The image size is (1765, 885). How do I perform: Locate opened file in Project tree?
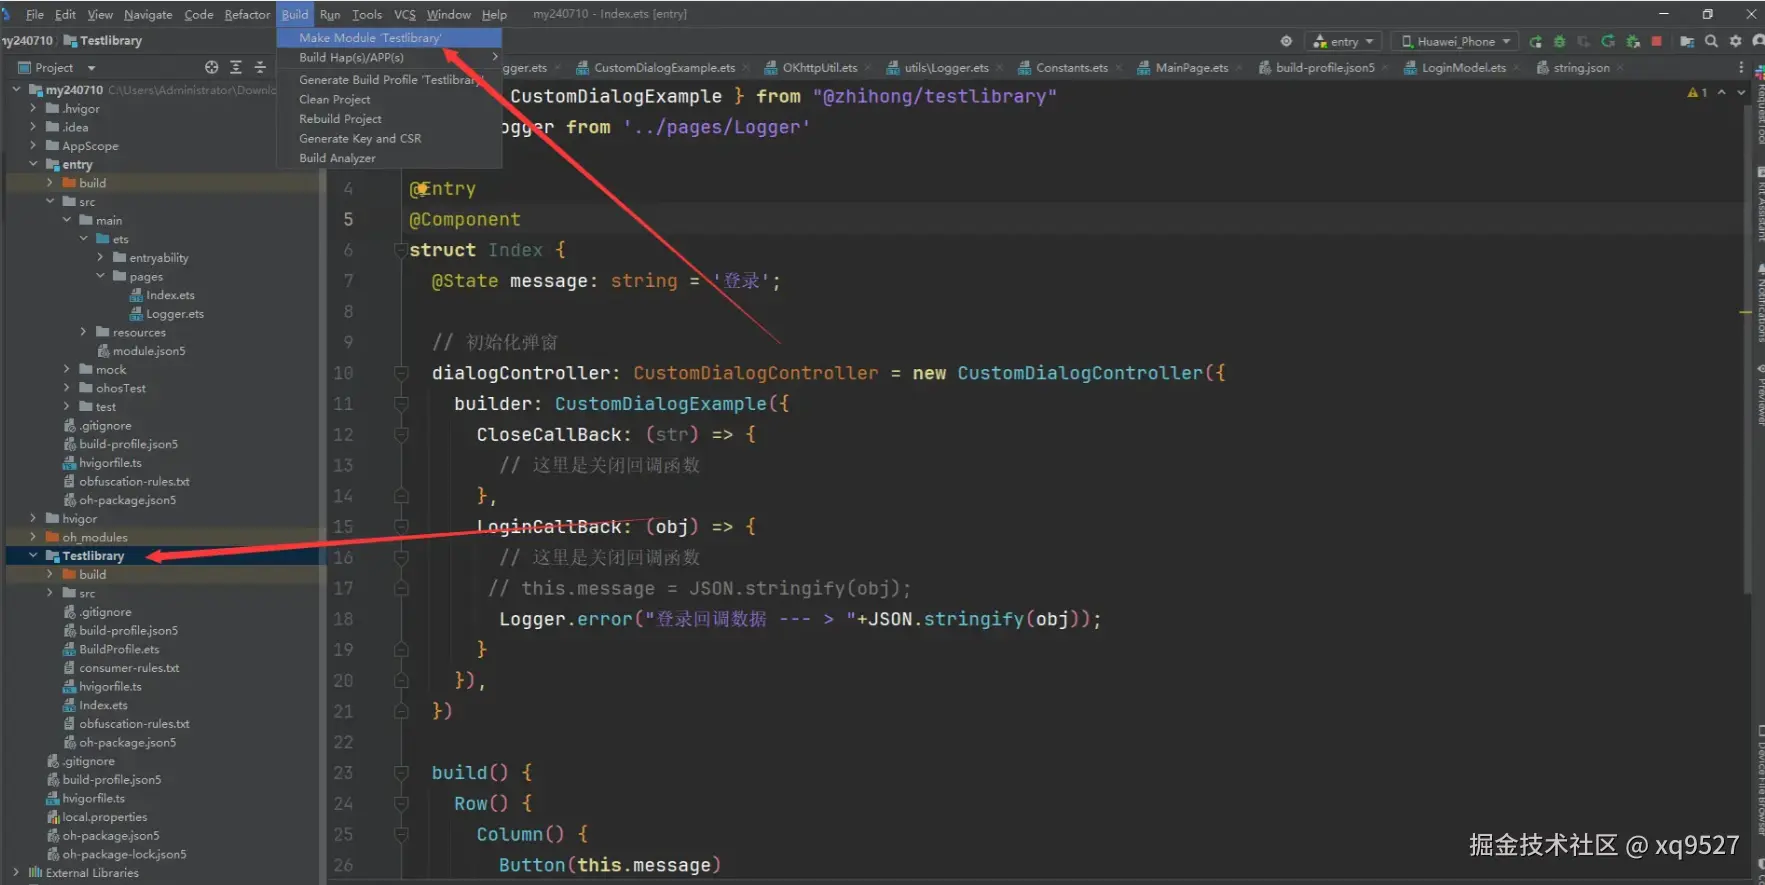tap(211, 67)
